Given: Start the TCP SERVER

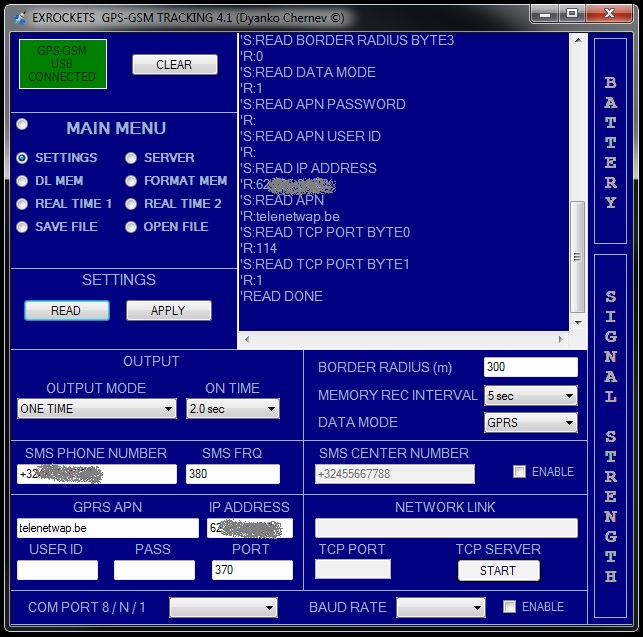Looking at the screenshot, I should [499, 571].
